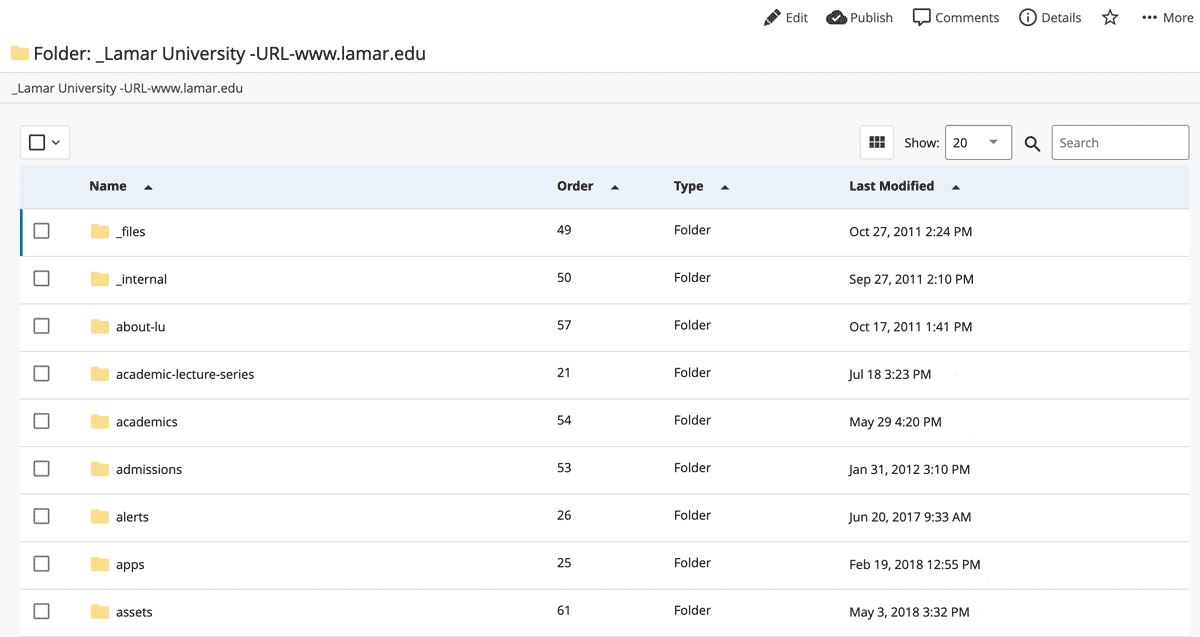Tick the alerts folder checkbox
This screenshot has height=637, width=1200.
41,516
